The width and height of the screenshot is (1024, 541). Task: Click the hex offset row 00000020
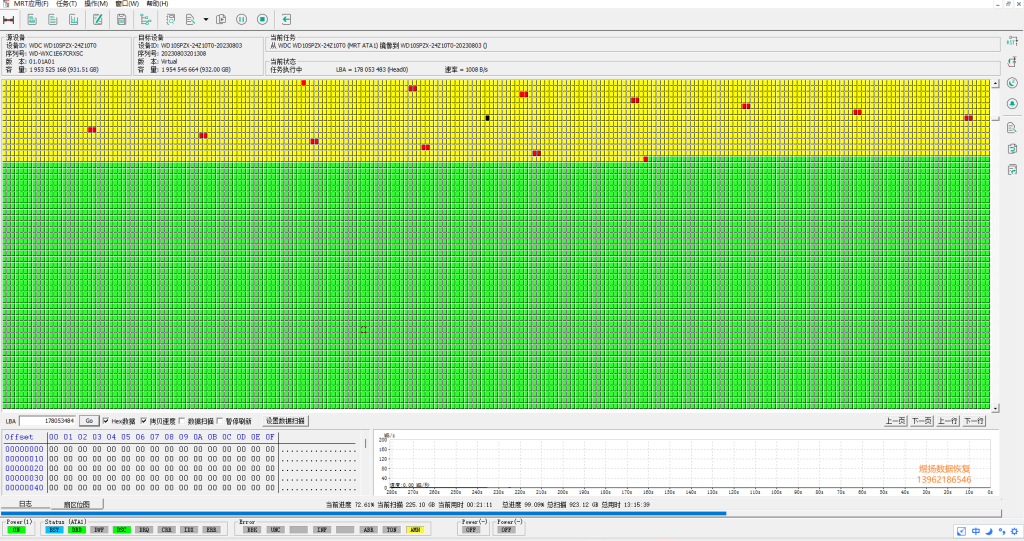pyautogui.click(x=24, y=468)
